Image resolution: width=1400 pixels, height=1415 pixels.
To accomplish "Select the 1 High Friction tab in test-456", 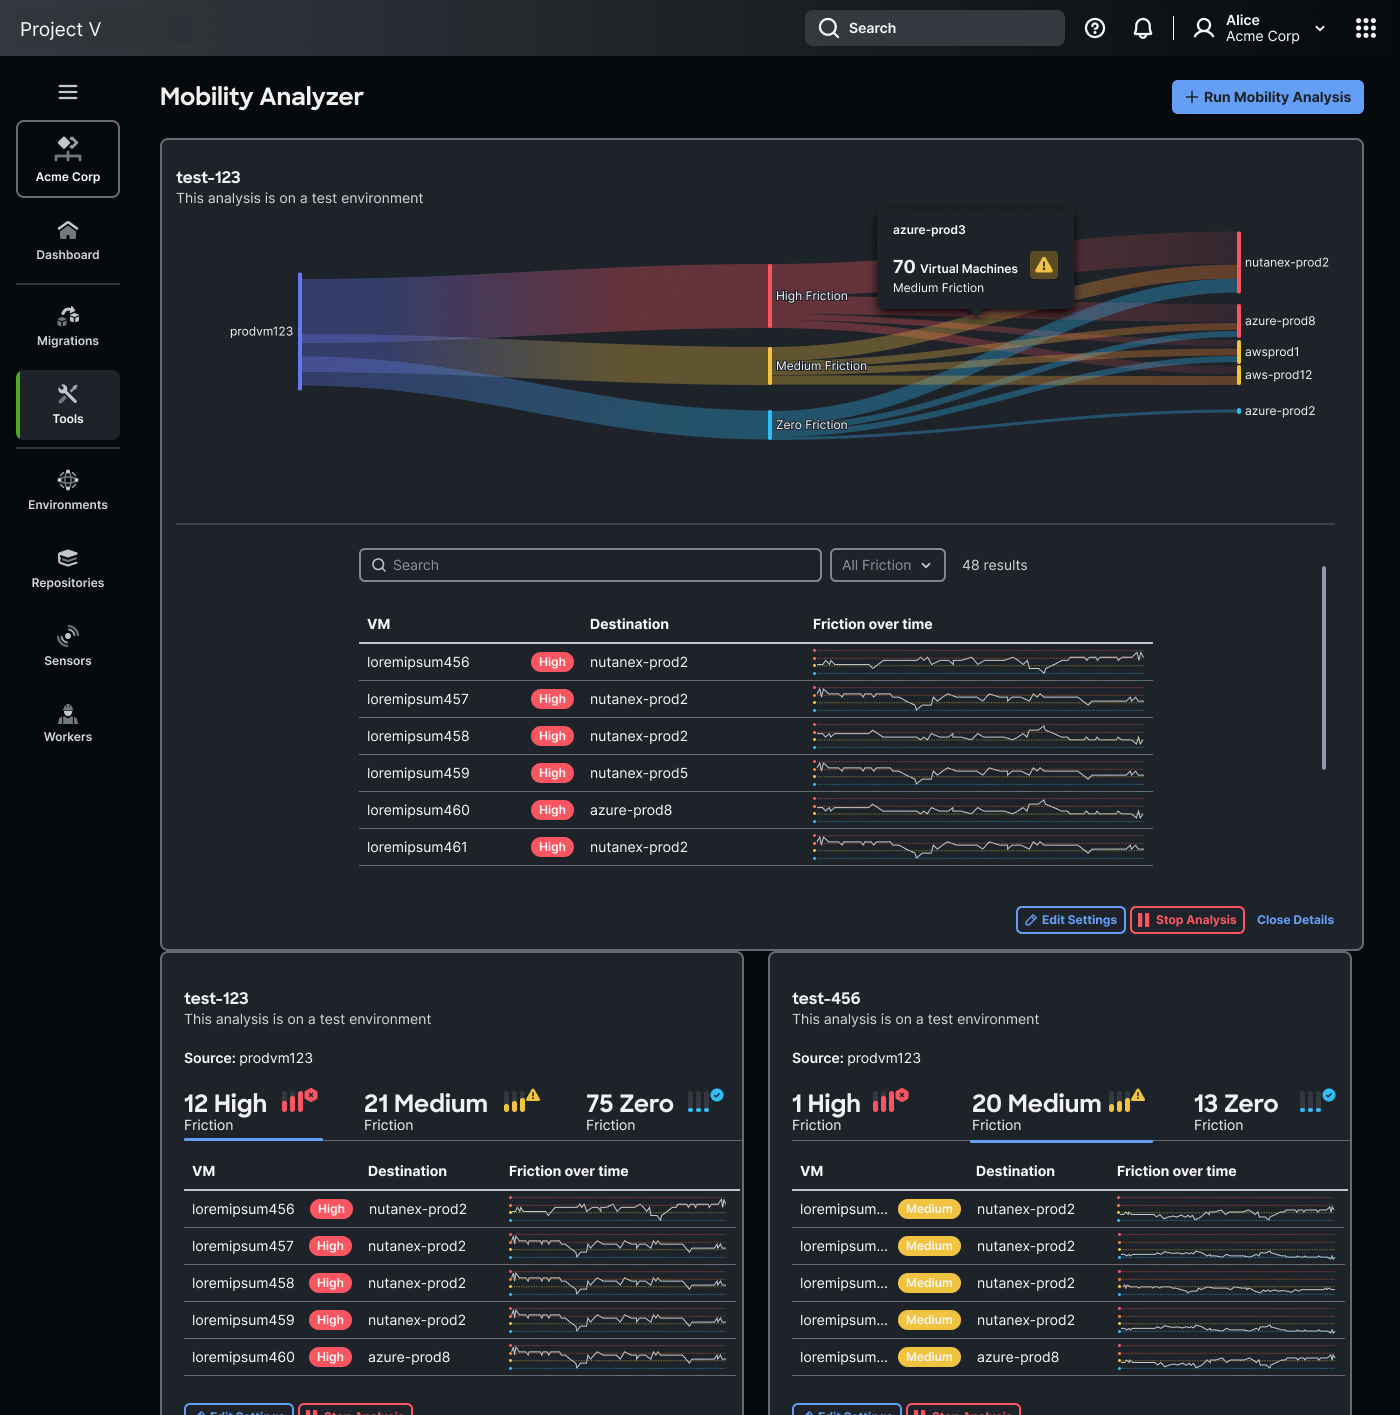I will coord(851,1112).
